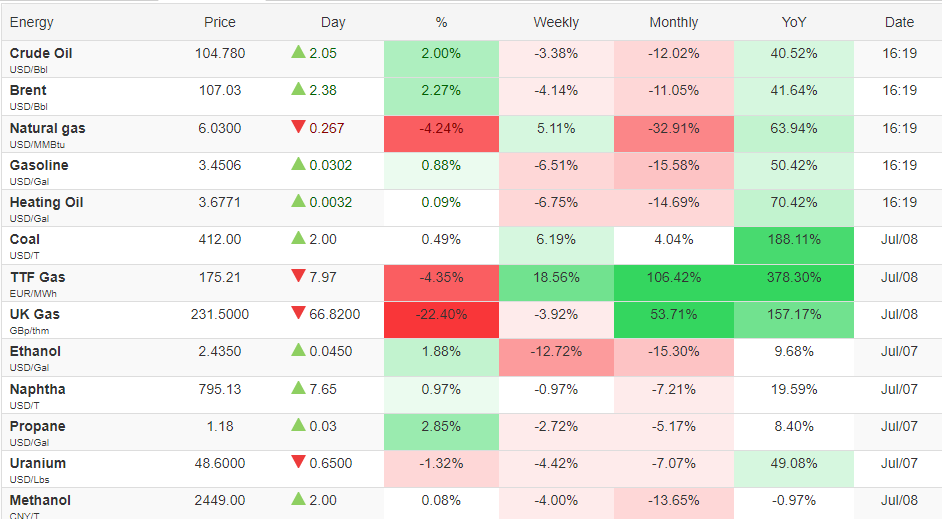The image size is (942, 519).
Task: Open the Gasoline commodity page
Action: pyautogui.click(x=39, y=165)
